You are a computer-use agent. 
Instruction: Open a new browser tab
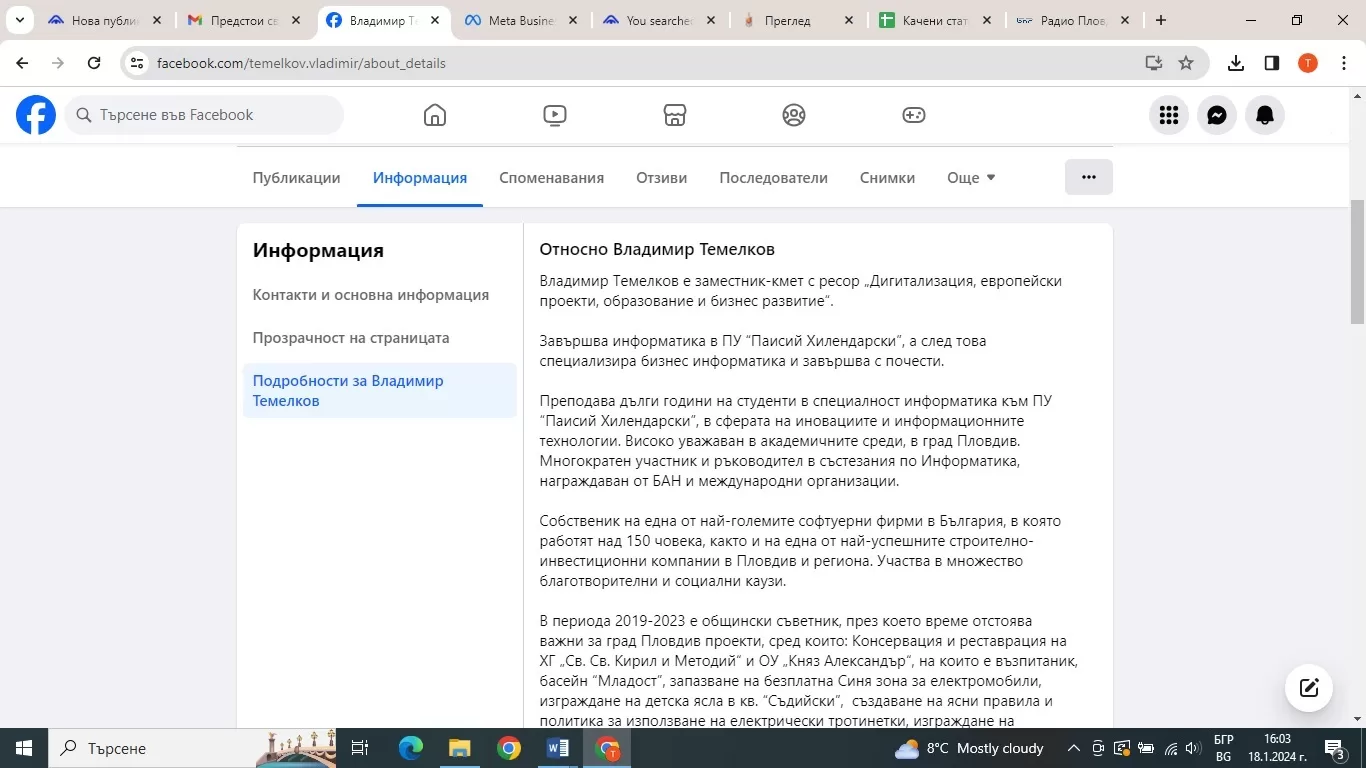(x=1160, y=20)
